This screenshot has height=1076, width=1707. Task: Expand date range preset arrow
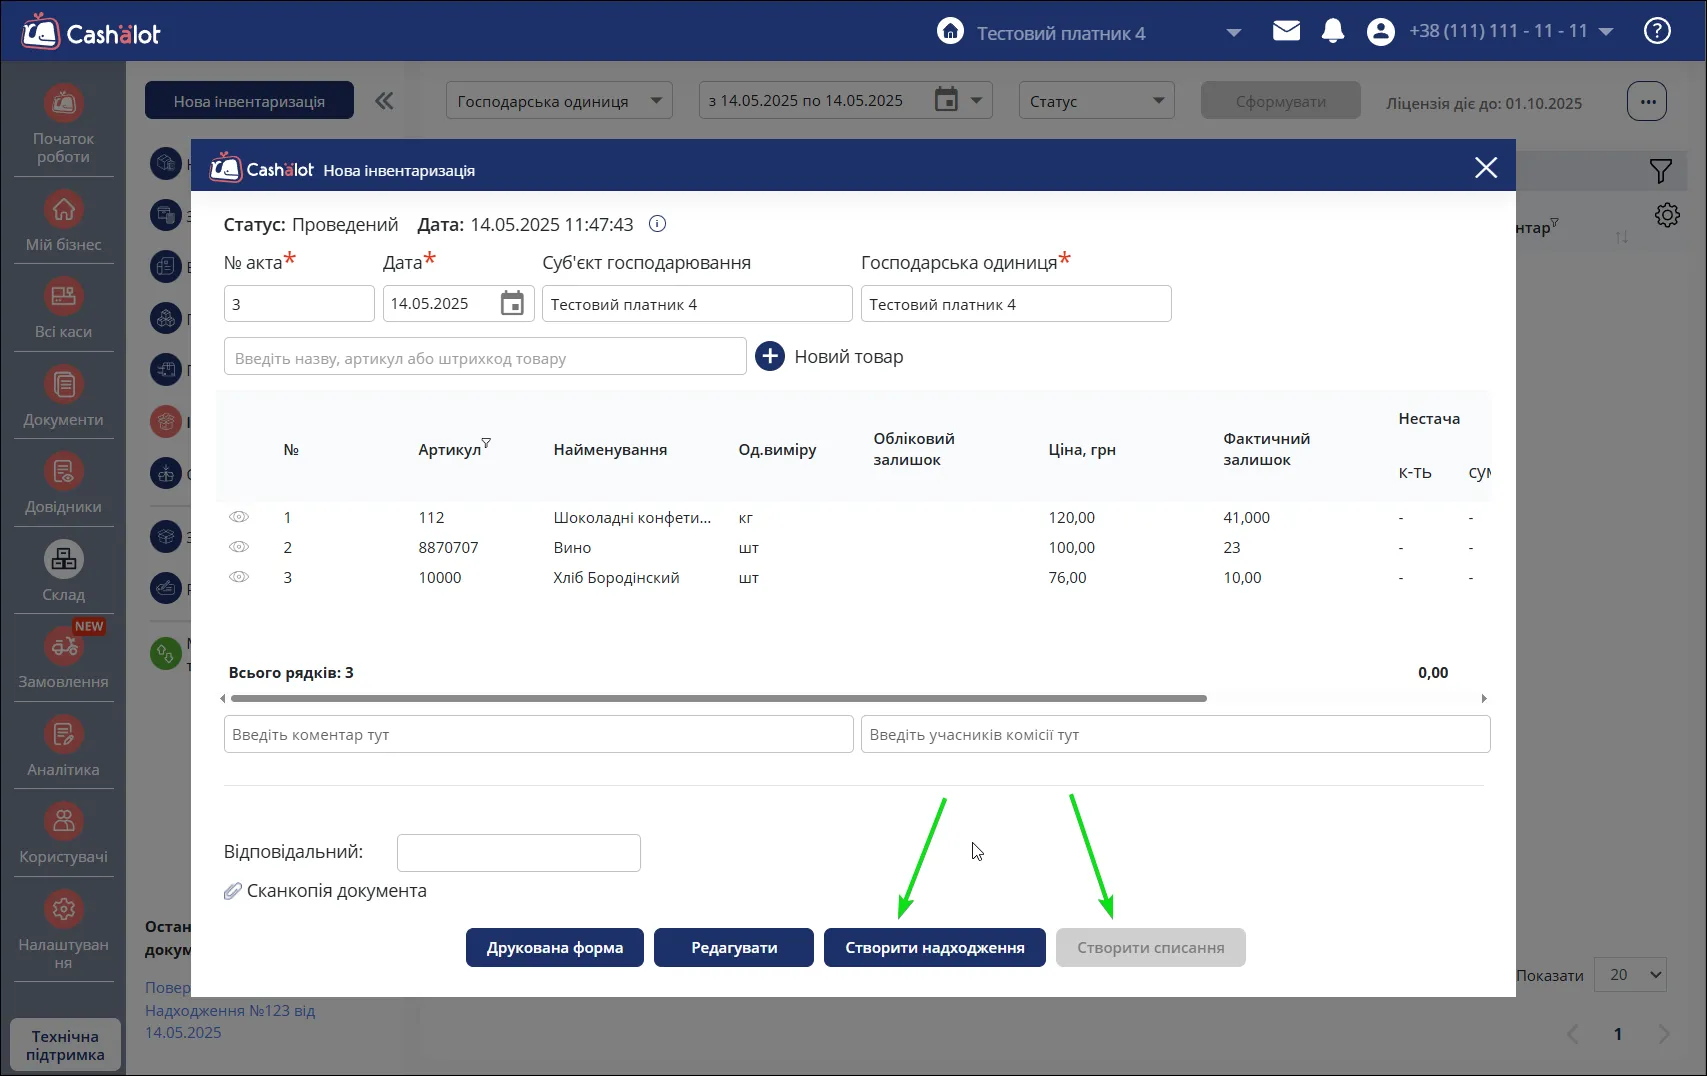pos(977,101)
